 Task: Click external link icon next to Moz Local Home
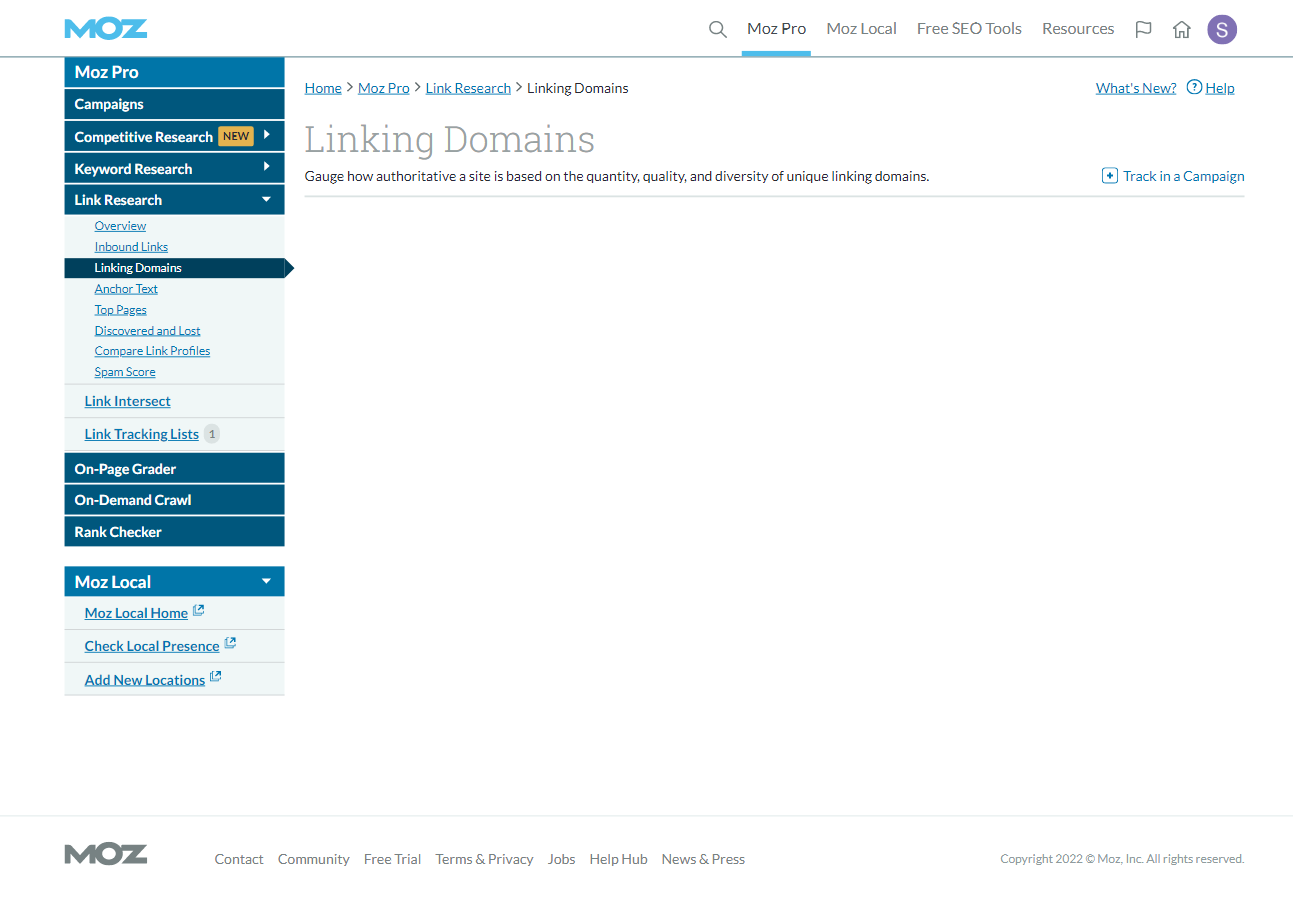[x=198, y=611]
